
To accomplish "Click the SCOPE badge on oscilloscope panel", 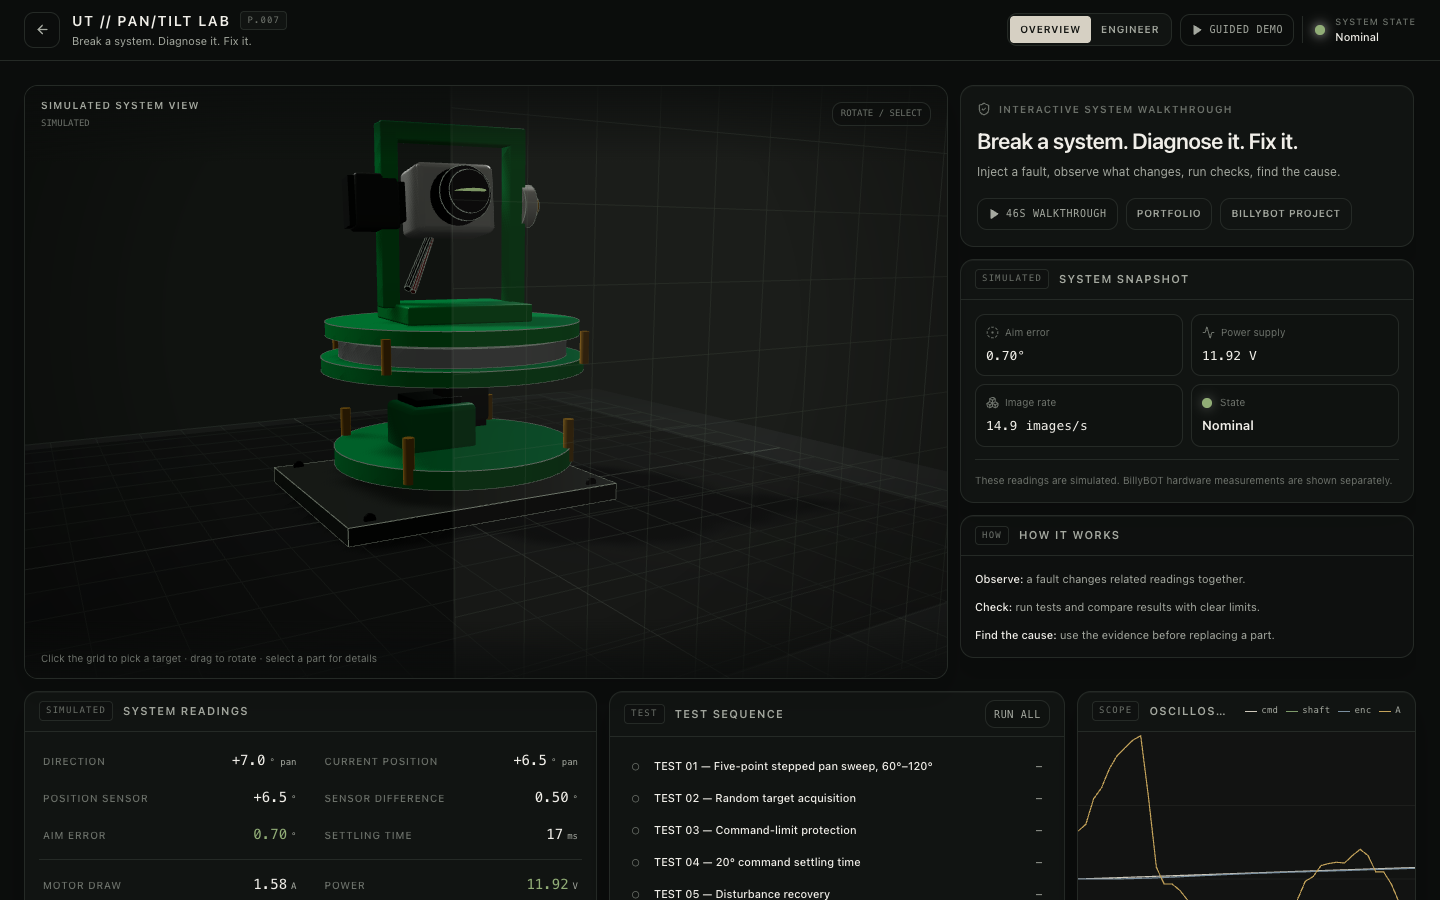I will (1115, 711).
